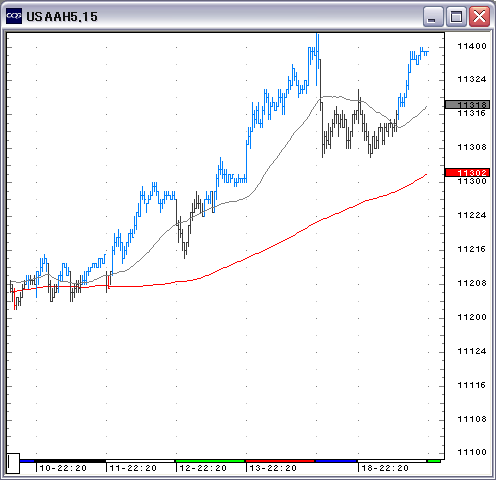This screenshot has width=496, height=480.
Task: Click the 11-22:20 time axis label
Action: [133, 468]
